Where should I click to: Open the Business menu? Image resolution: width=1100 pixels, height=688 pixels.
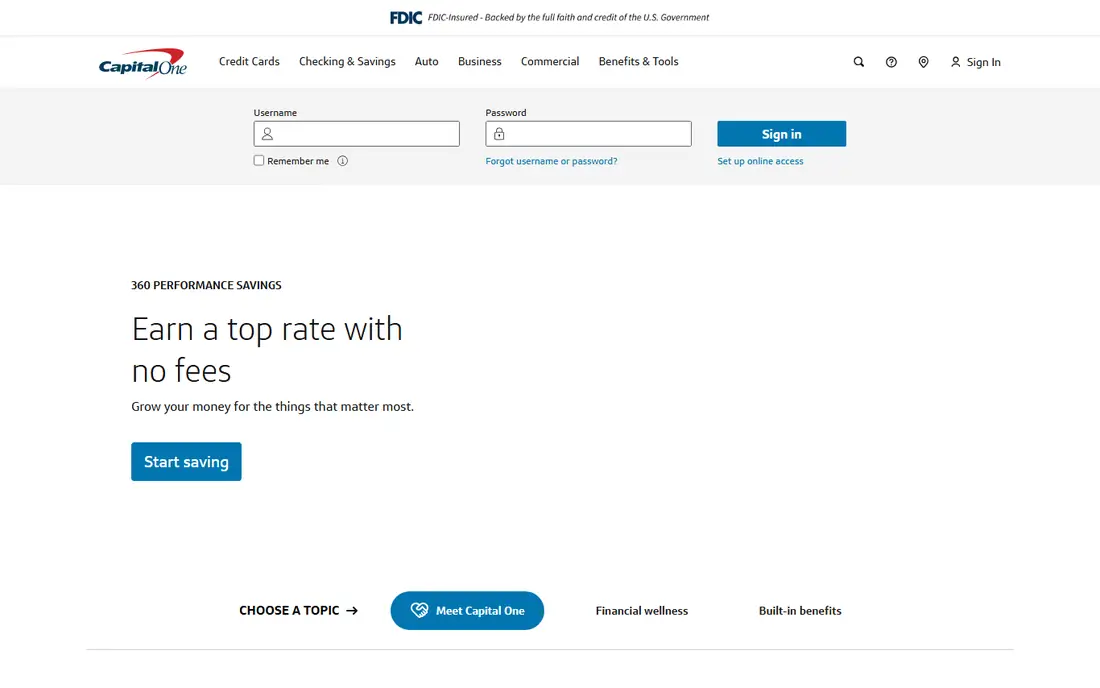[x=480, y=62]
